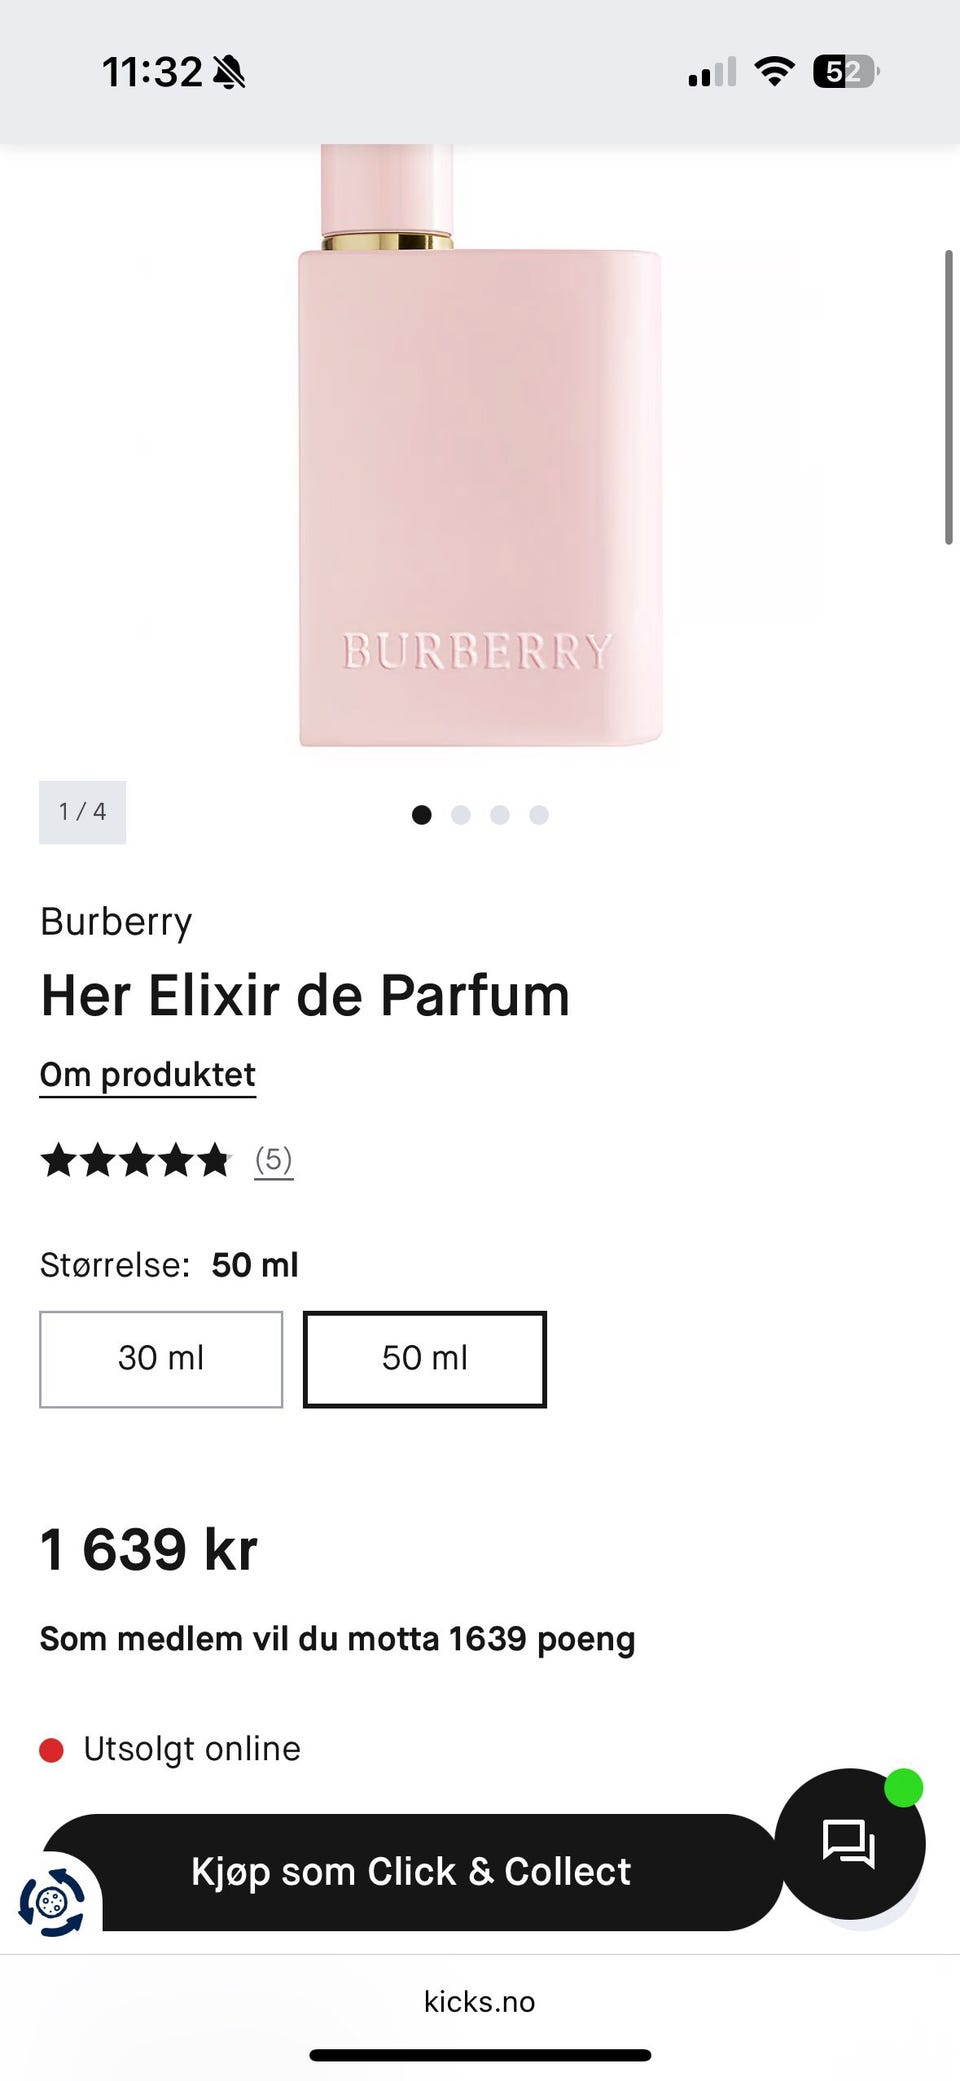Screen dimensions: 960x2081
Task: Open the live chat bubble icon
Action: tap(850, 1842)
